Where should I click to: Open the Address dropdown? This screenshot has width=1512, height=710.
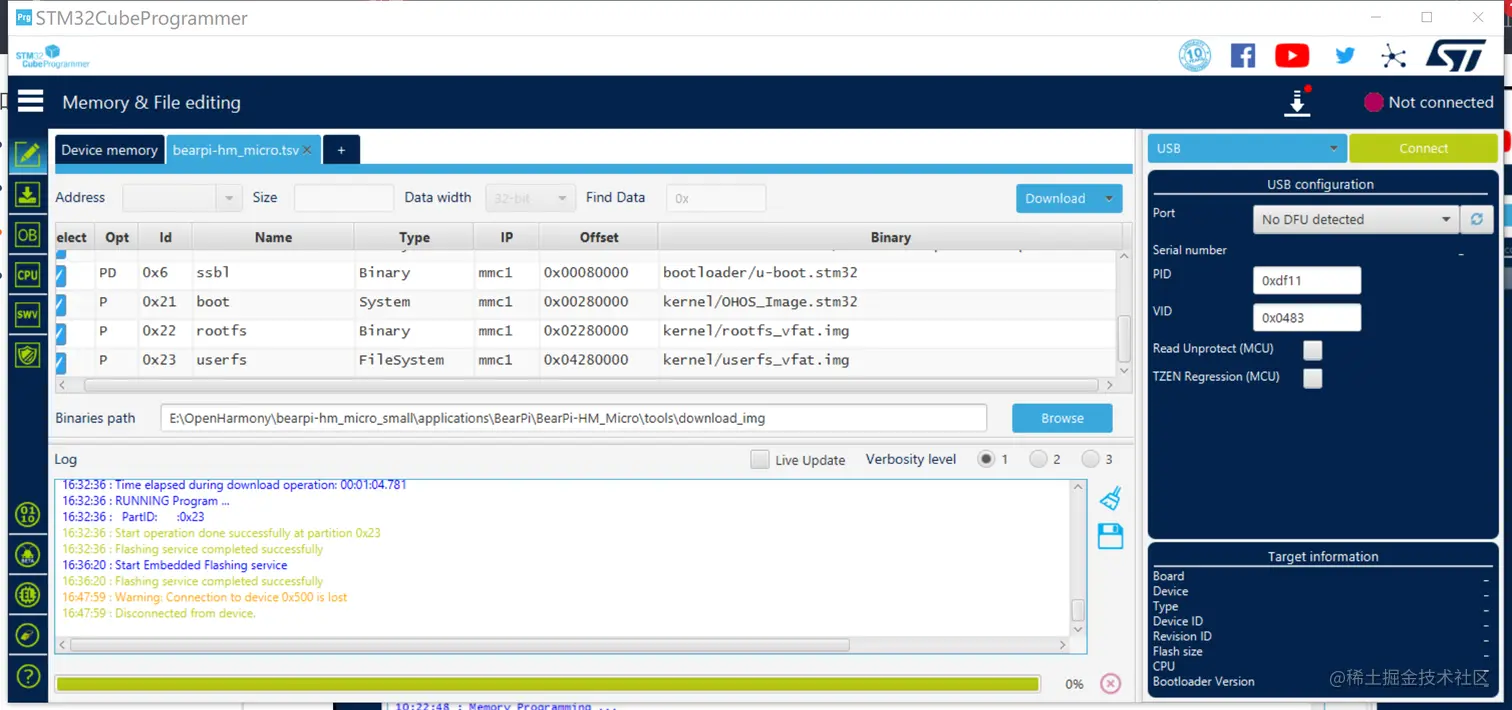pyautogui.click(x=230, y=198)
